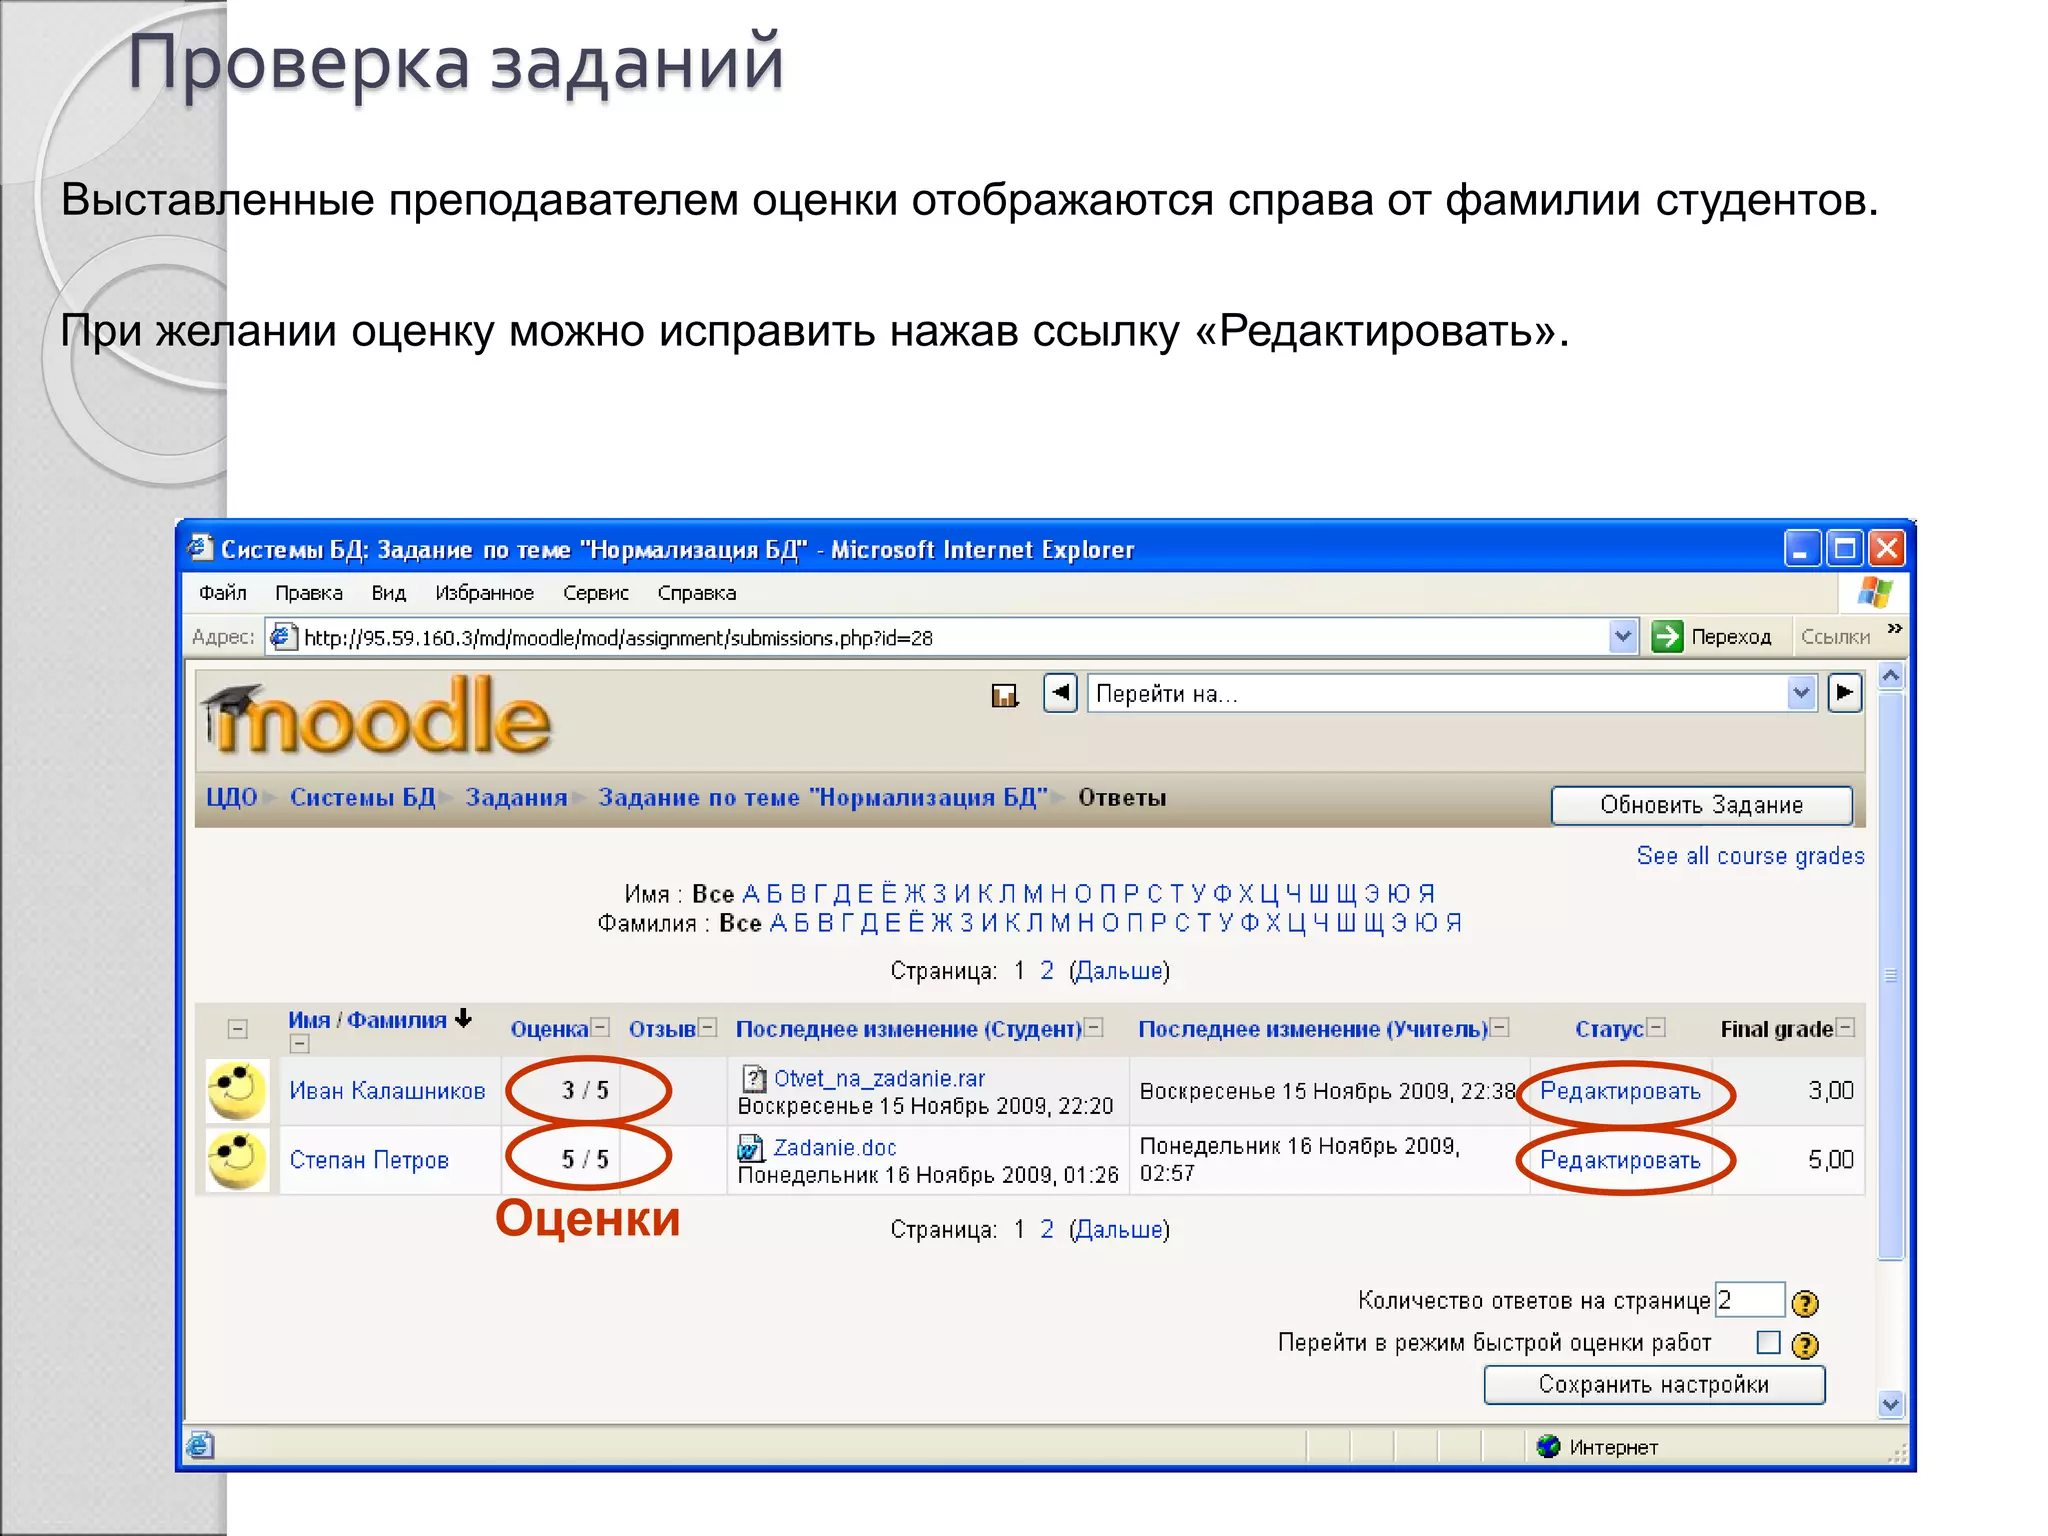2048x1536 pixels.
Task: Open the Сервис menu
Action: pyautogui.click(x=596, y=593)
